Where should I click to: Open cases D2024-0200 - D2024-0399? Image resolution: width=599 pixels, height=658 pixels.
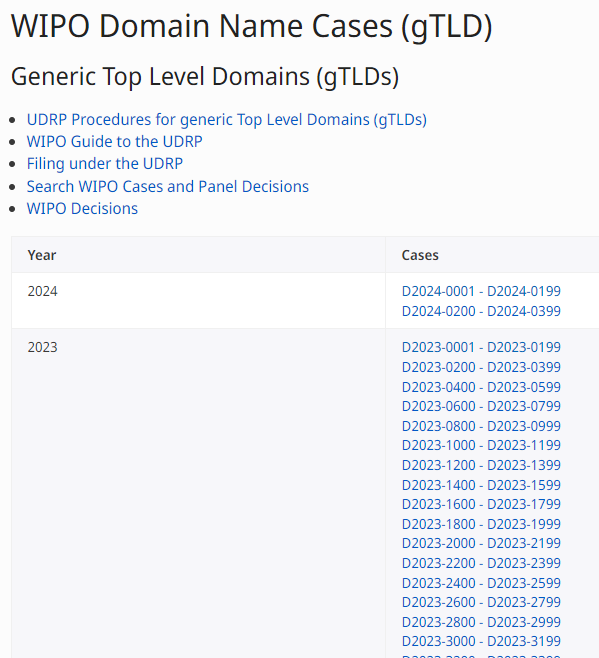coord(481,311)
